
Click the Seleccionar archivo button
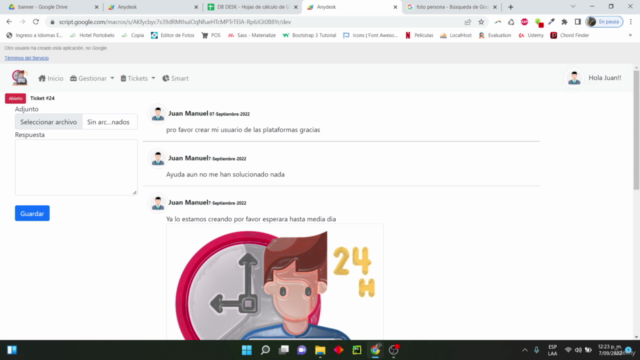(49, 122)
